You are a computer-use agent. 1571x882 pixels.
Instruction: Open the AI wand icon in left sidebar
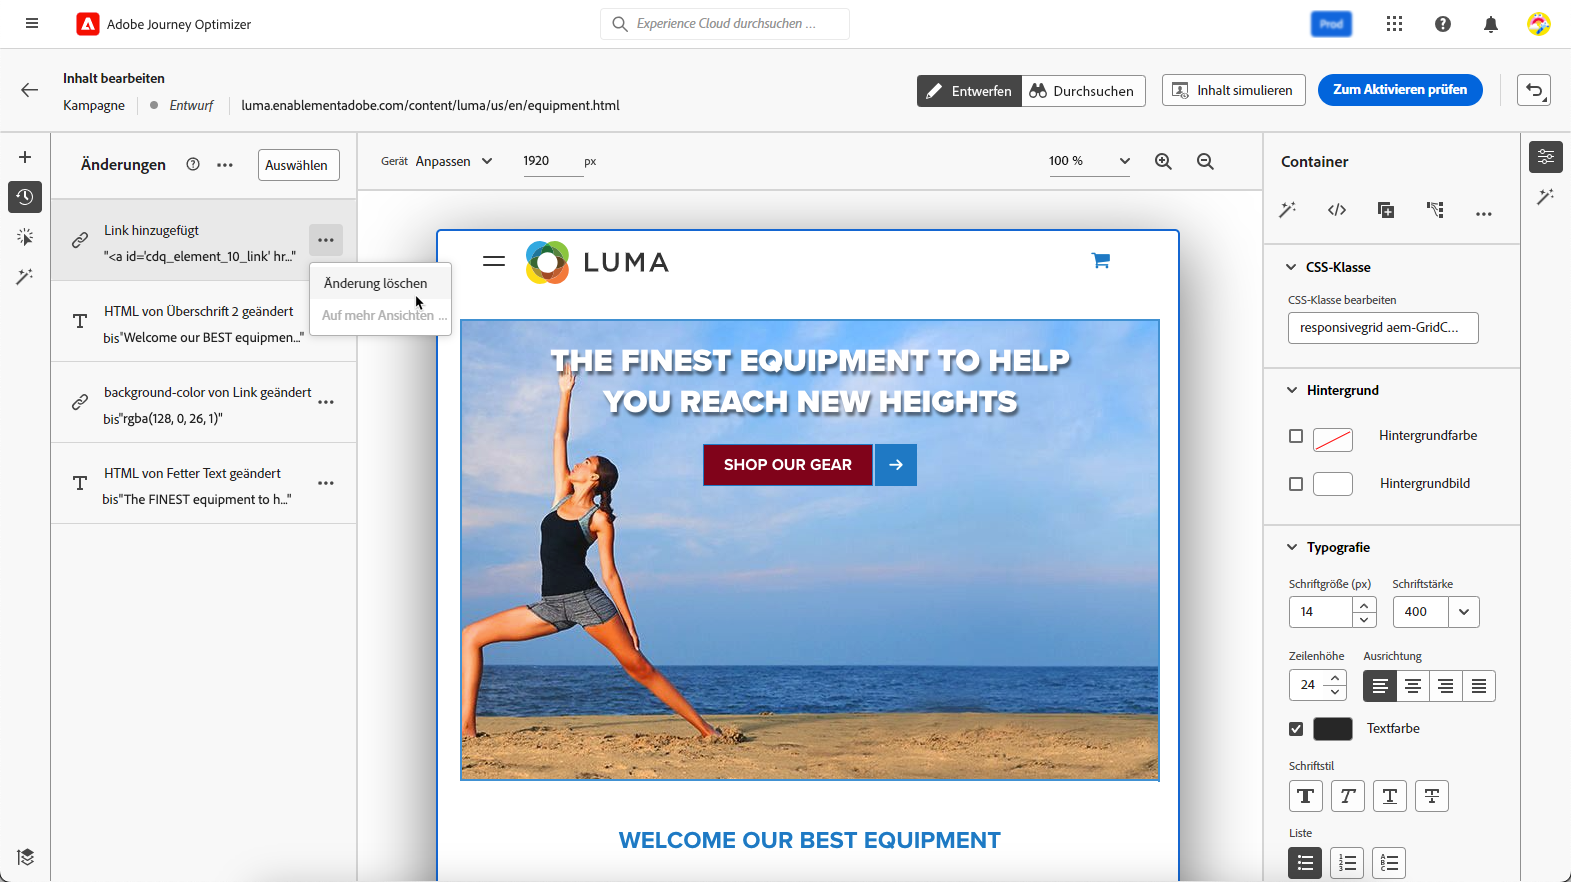(x=25, y=276)
